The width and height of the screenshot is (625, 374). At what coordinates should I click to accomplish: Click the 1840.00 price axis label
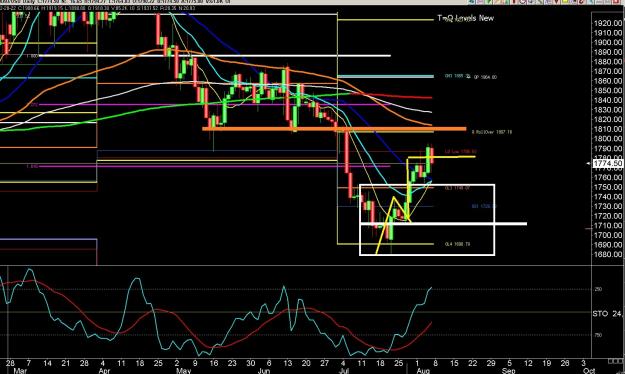pyautogui.click(x=608, y=100)
